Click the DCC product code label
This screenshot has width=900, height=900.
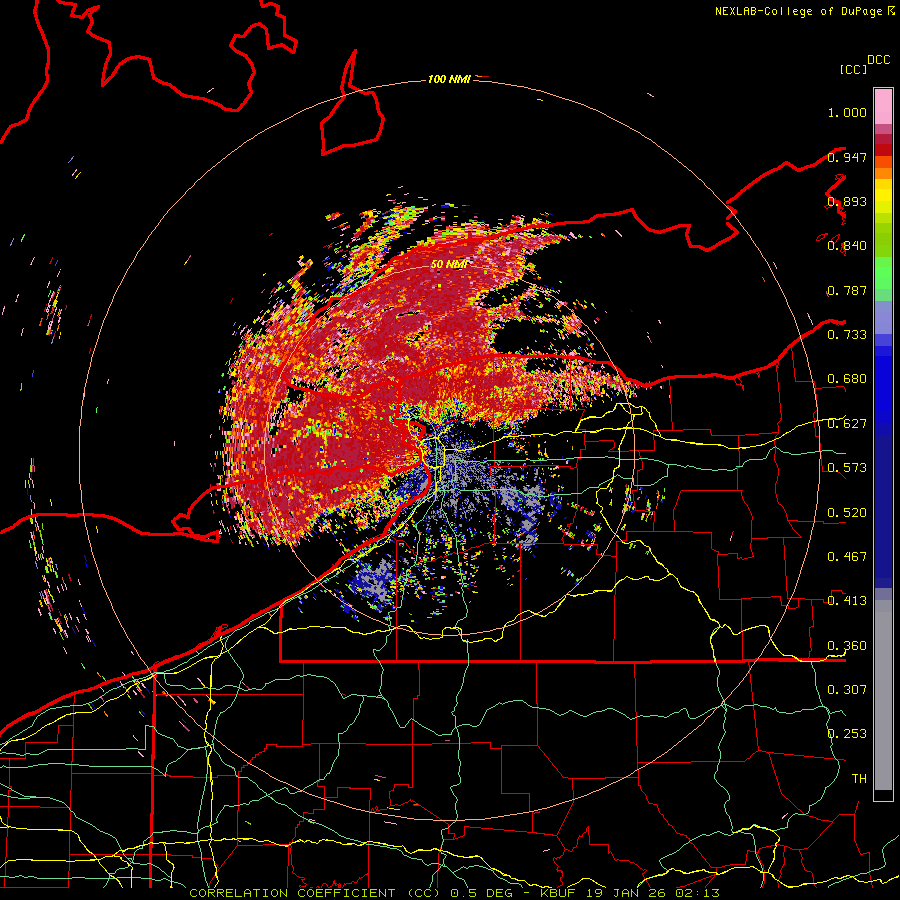point(878,60)
